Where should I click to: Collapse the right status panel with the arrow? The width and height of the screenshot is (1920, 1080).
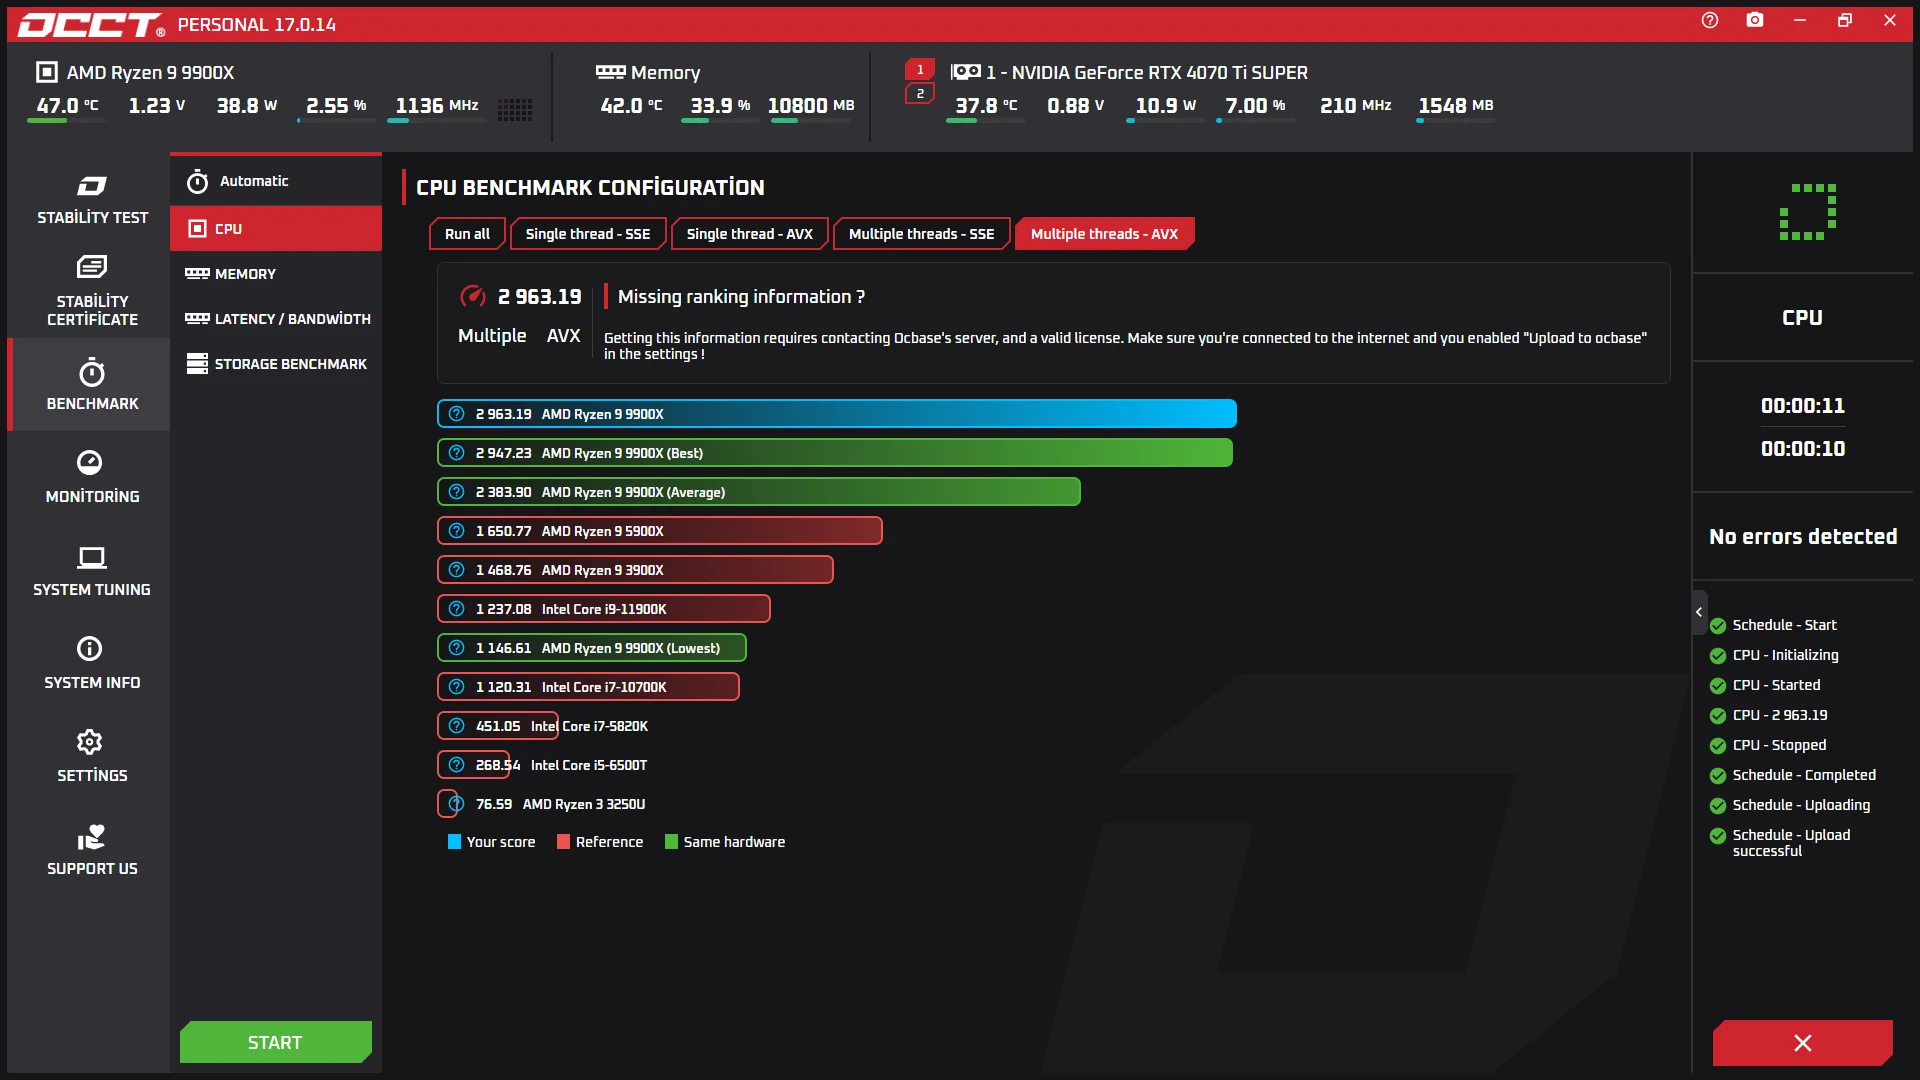coord(1699,612)
